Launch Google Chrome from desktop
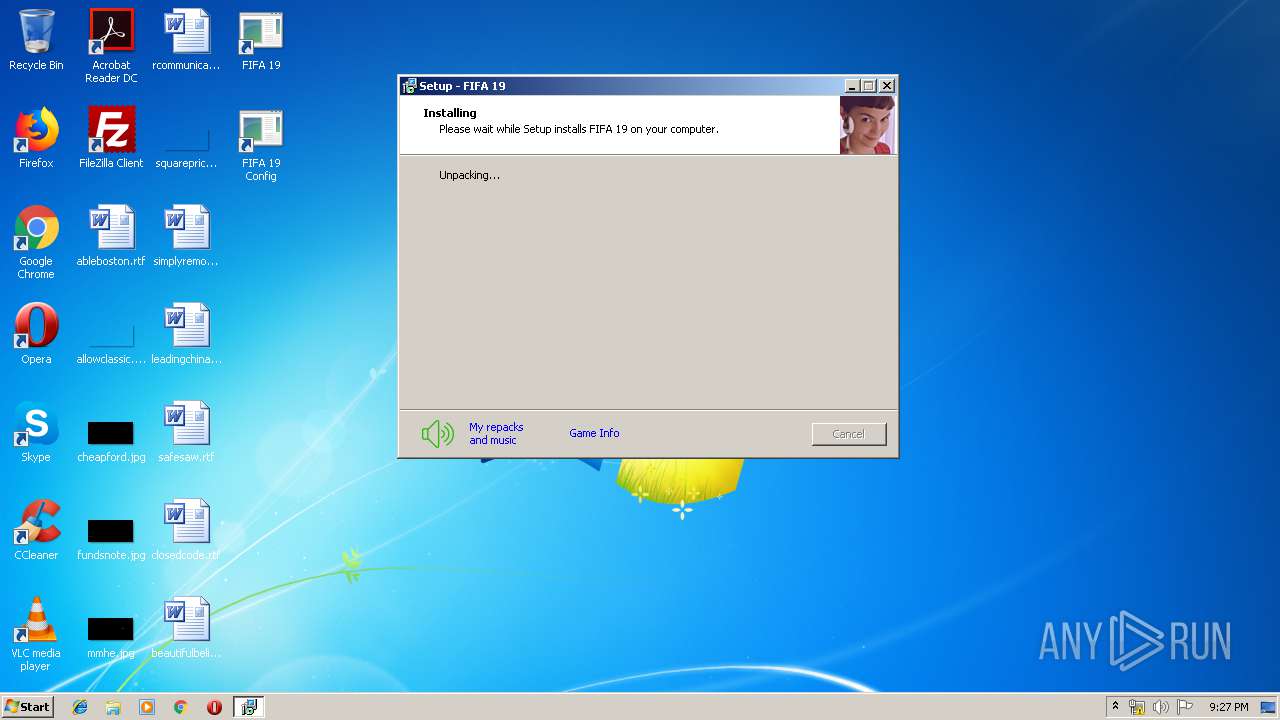Image resolution: width=1280 pixels, height=720 pixels. pyautogui.click(x=36, y=243)
